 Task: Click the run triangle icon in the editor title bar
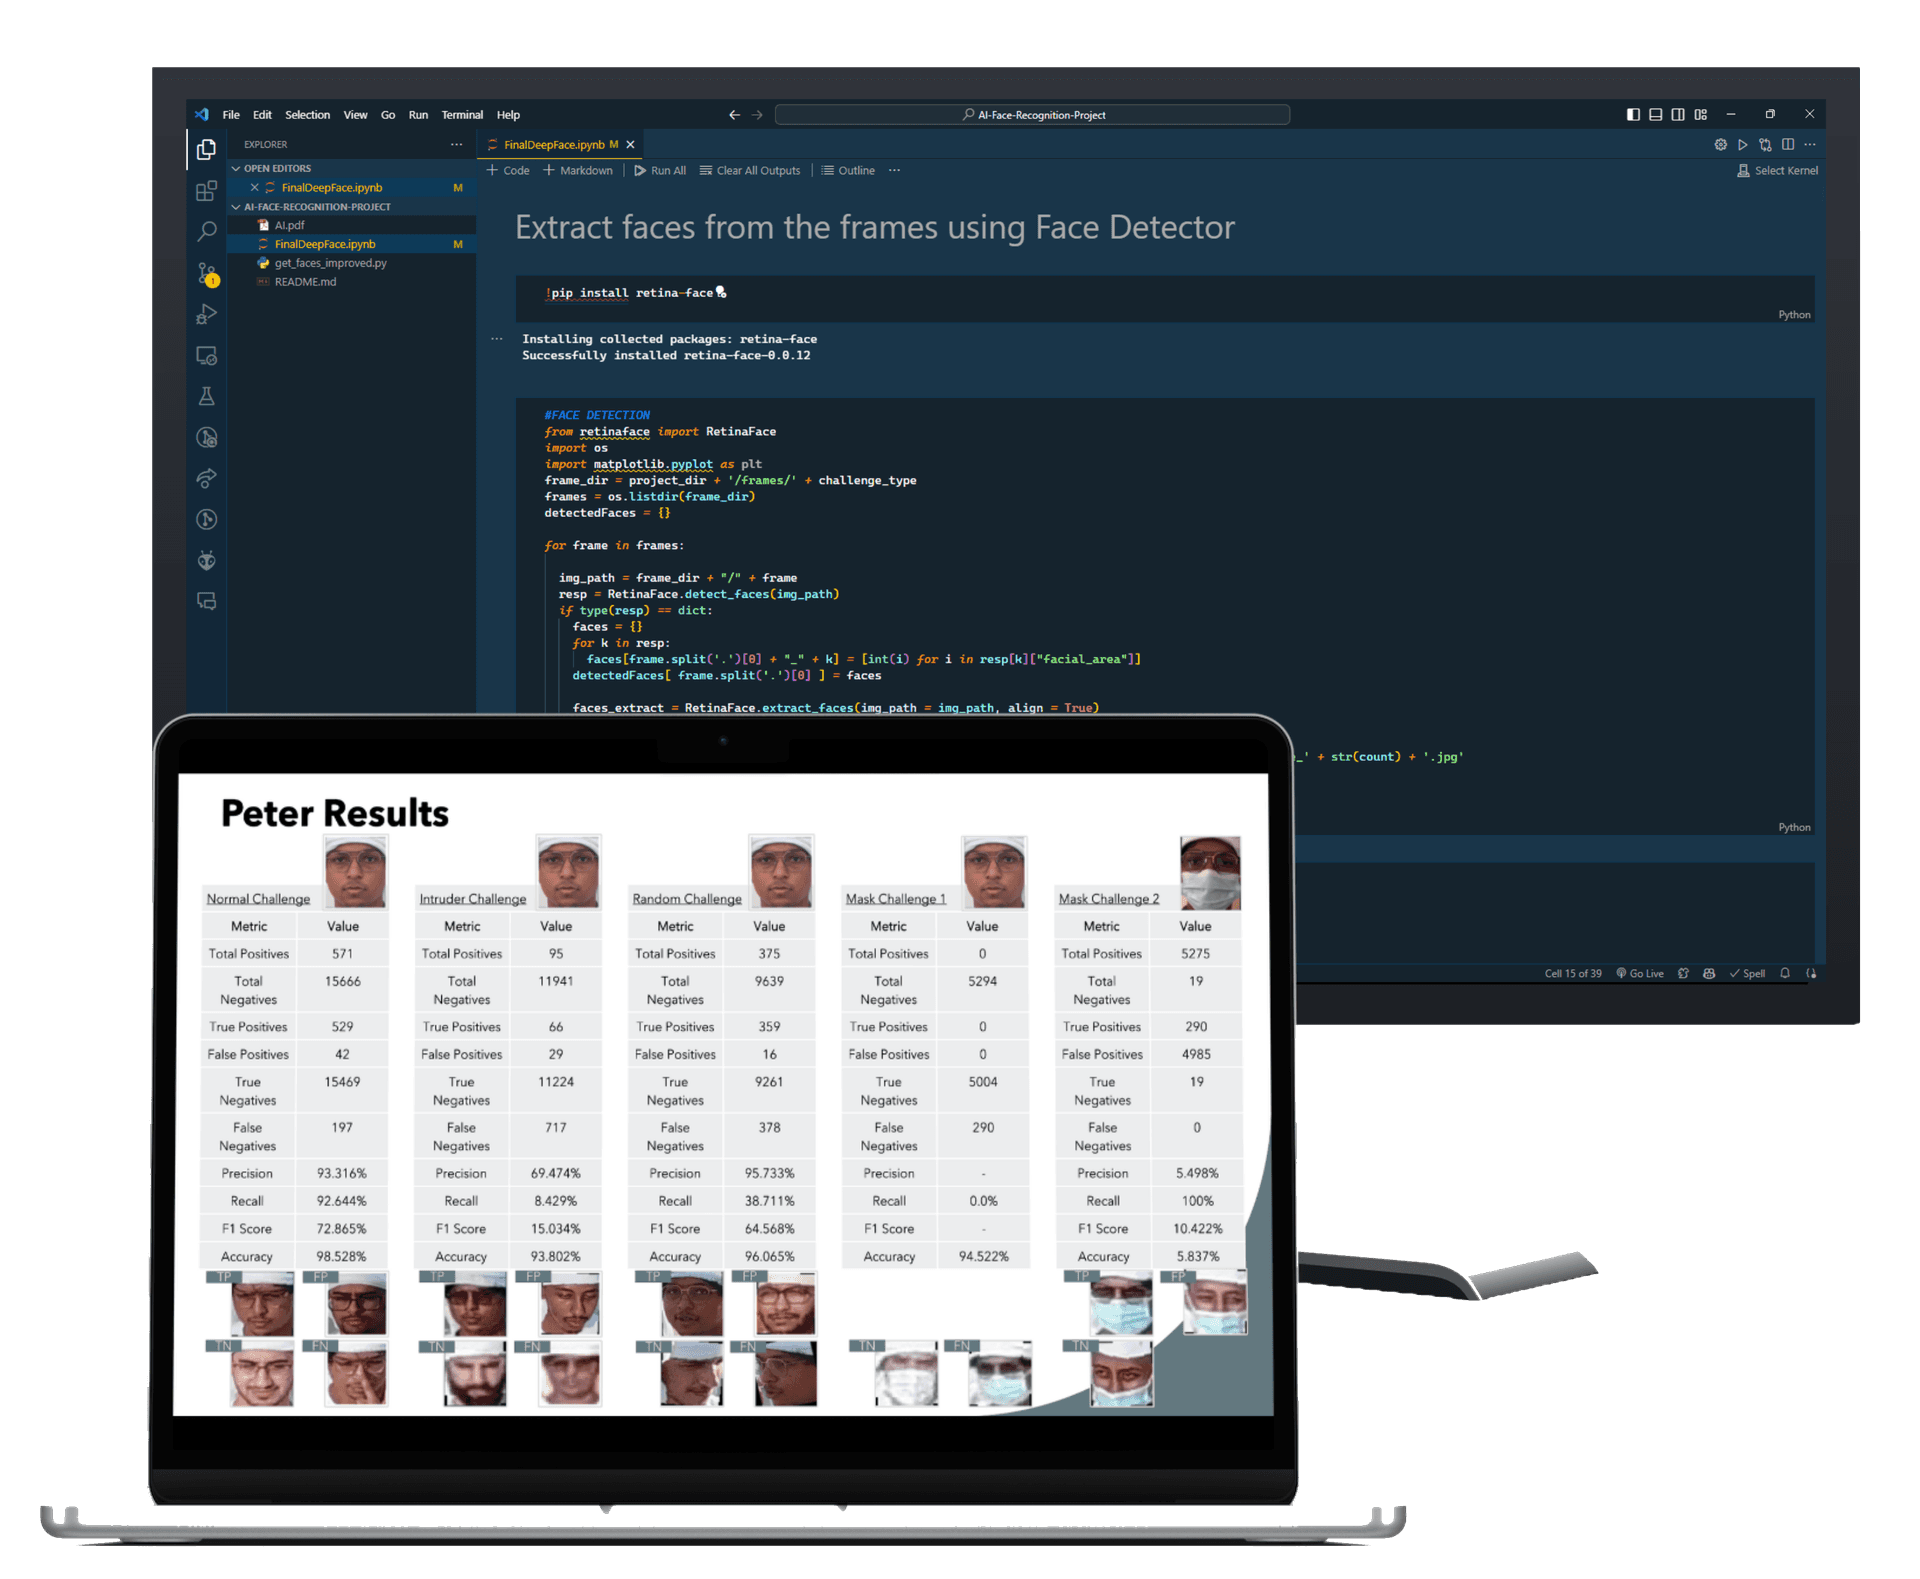pyautogui.click(x=1743, y=144)
